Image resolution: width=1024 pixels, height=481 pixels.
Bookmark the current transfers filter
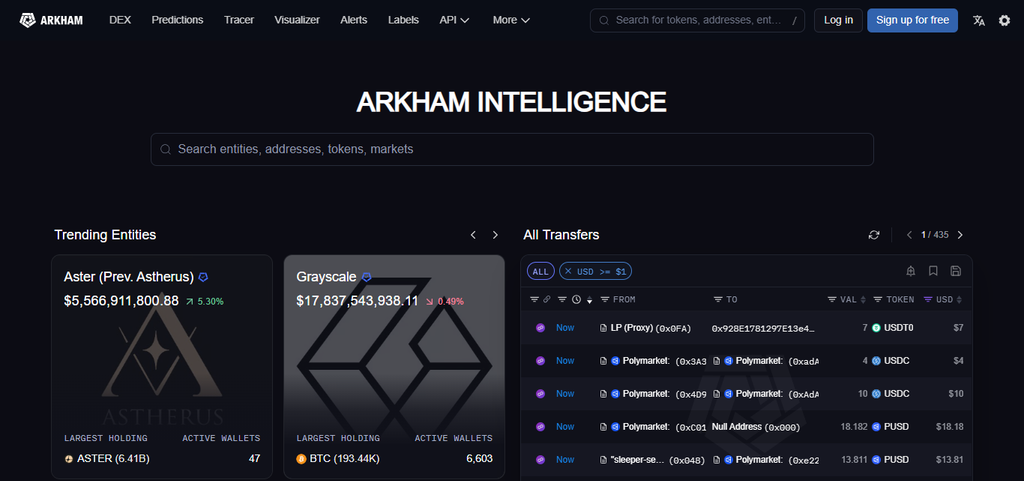[933, 271]
